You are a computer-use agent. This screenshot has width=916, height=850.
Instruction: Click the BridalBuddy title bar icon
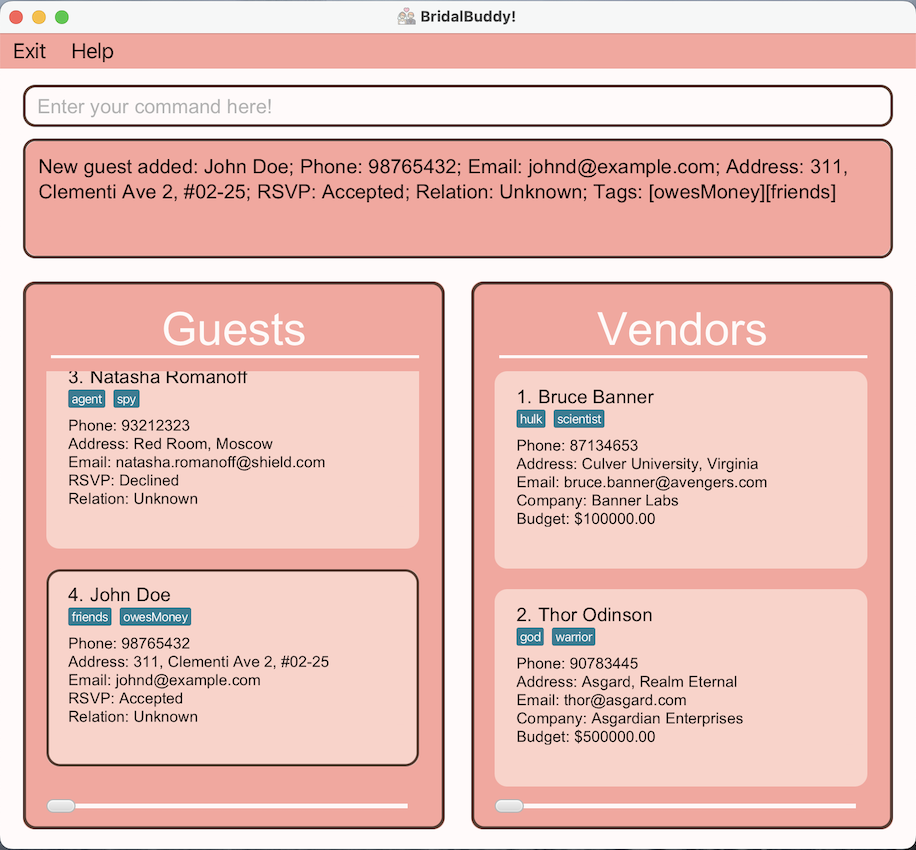point(406,16)
